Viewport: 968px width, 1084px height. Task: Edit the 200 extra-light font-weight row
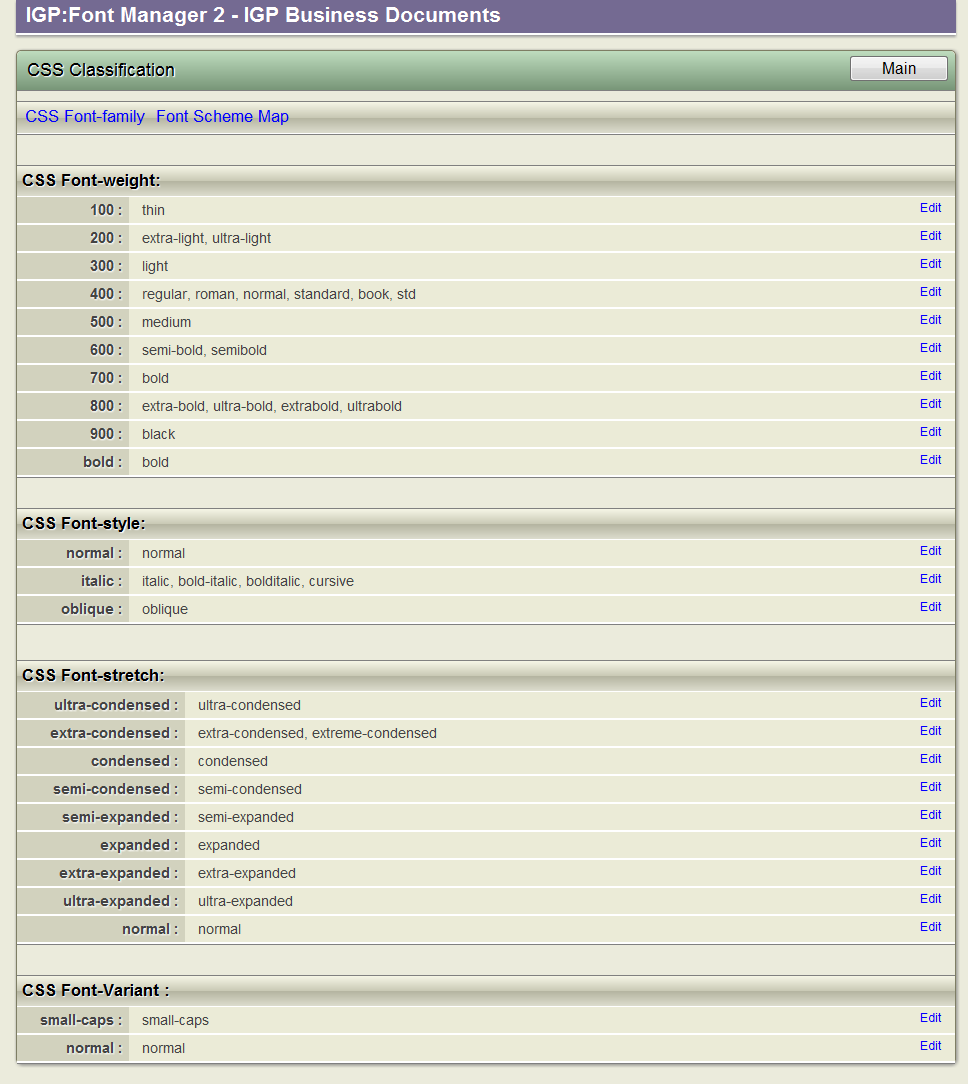coord(930,236)
